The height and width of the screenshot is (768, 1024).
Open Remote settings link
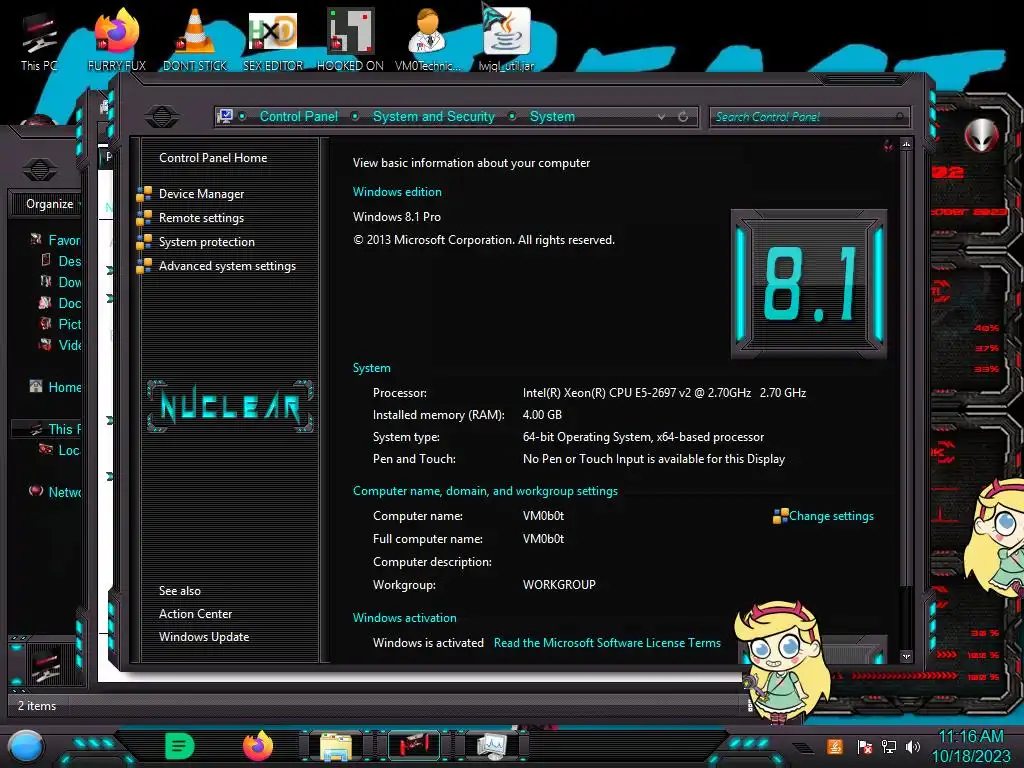click(x=201, y=217)
